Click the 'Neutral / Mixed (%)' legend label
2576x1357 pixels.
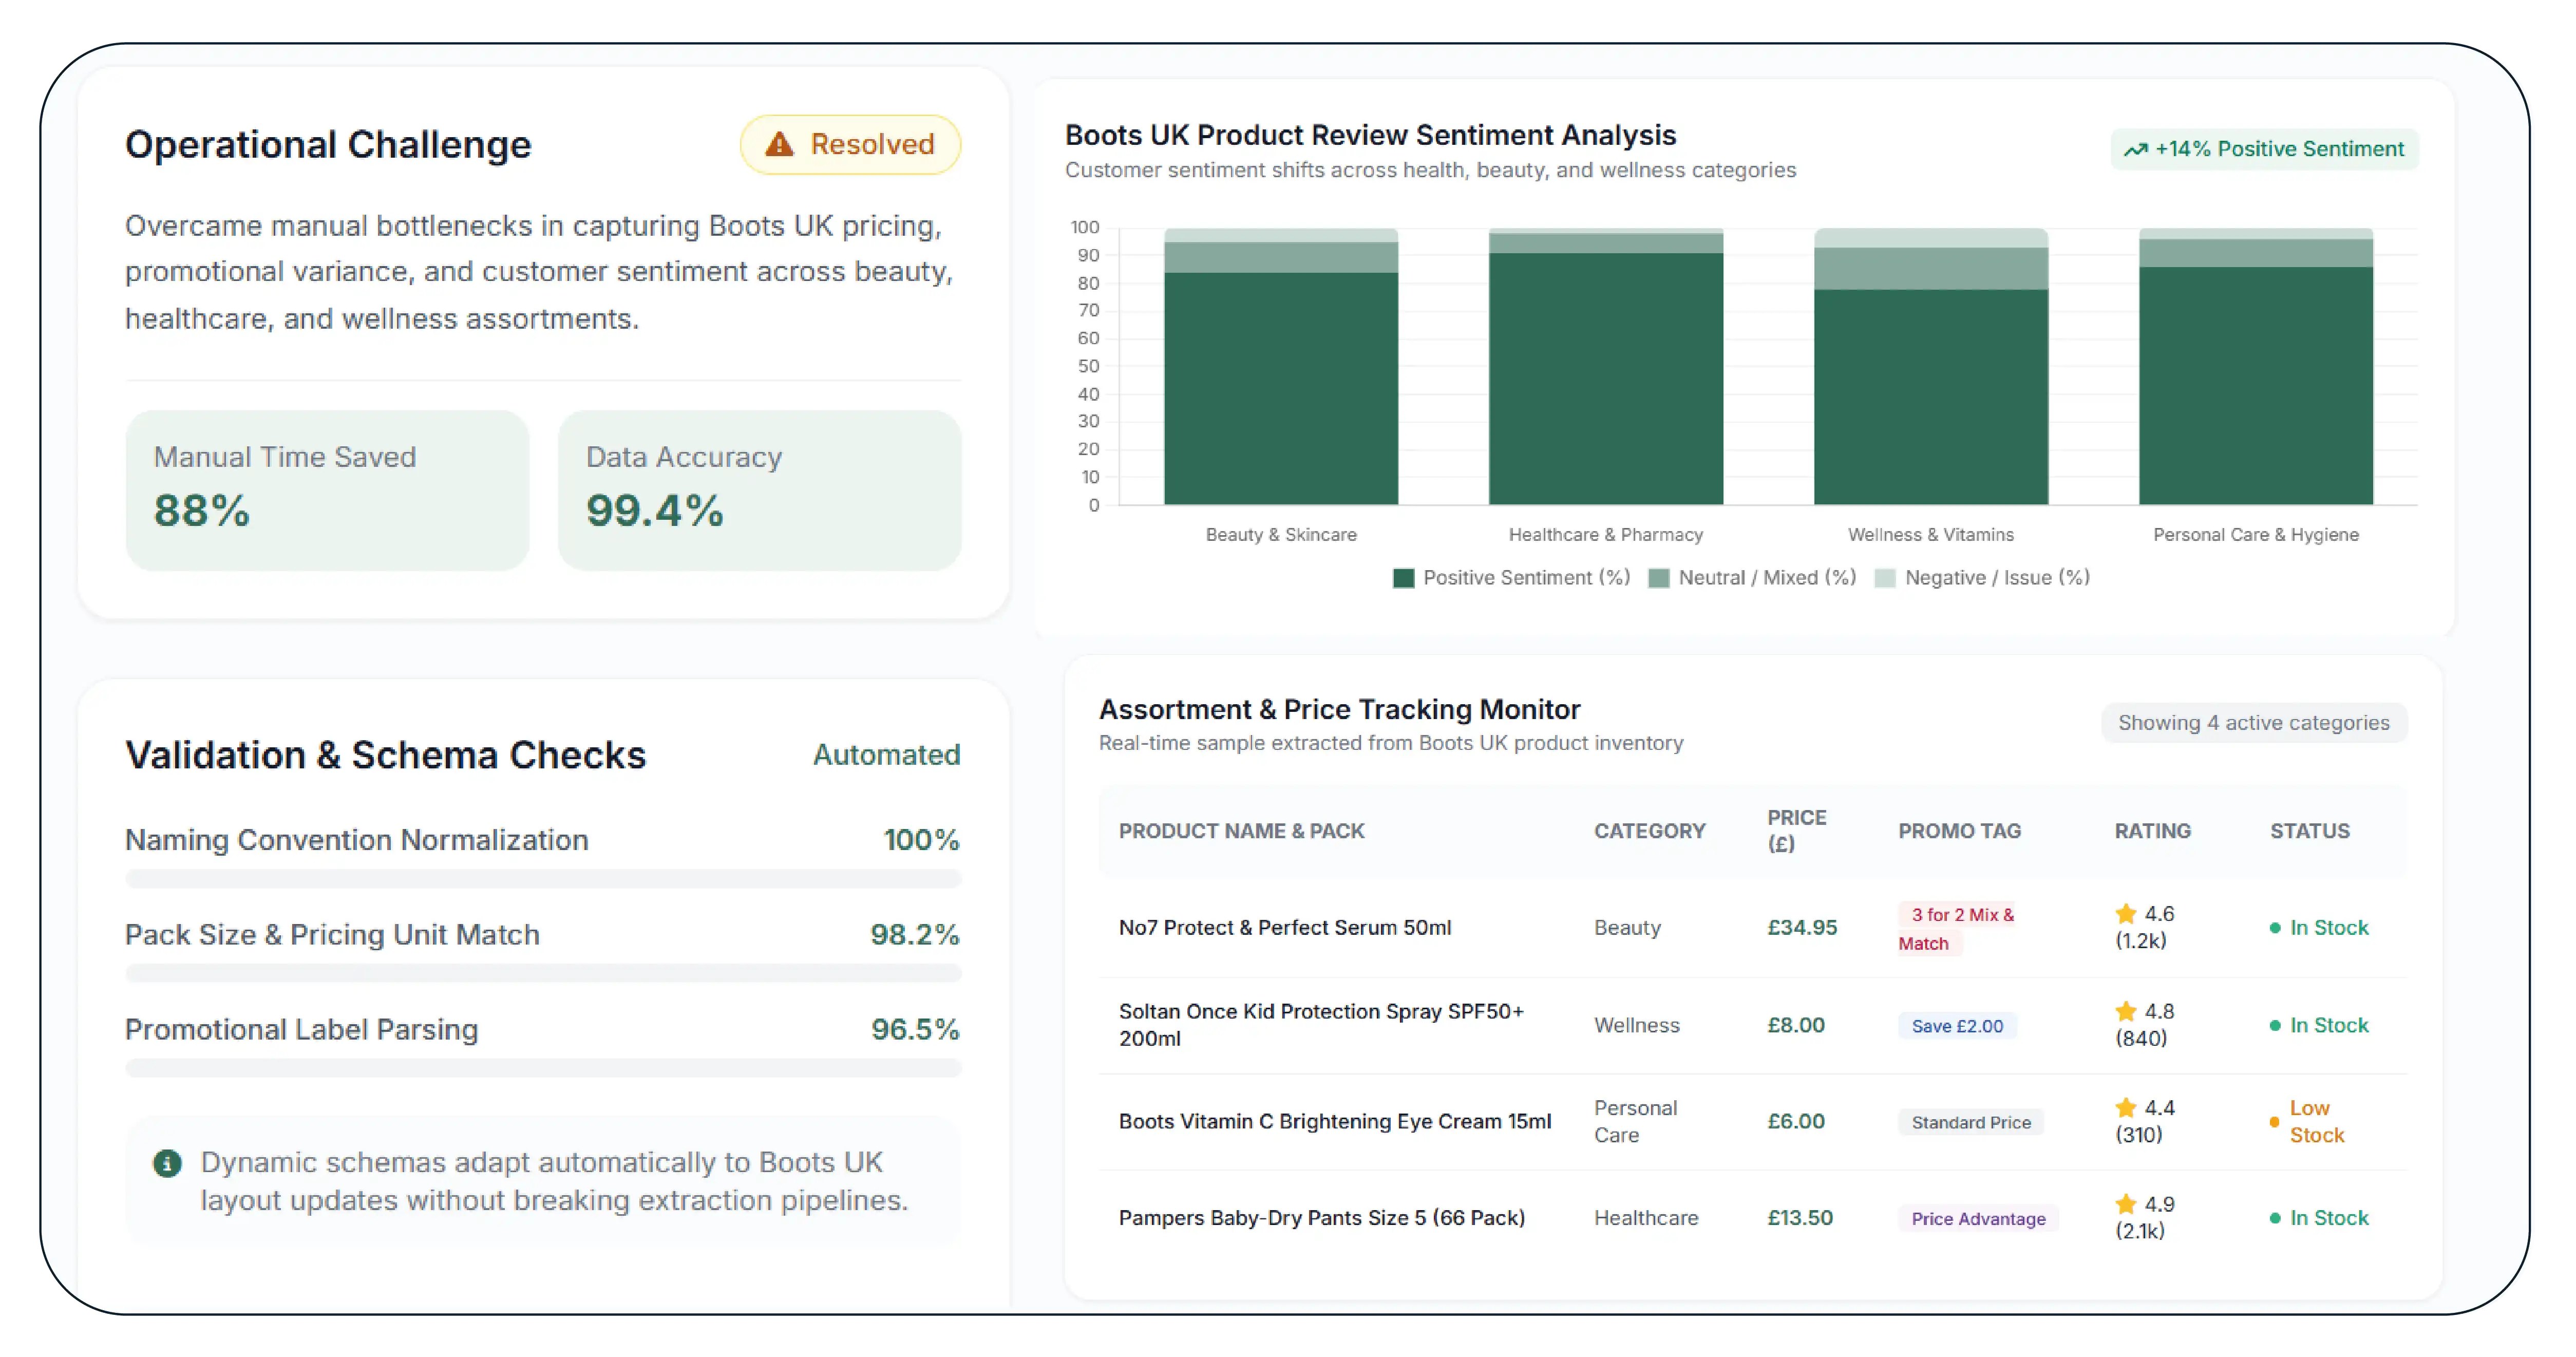point(1767,578)
